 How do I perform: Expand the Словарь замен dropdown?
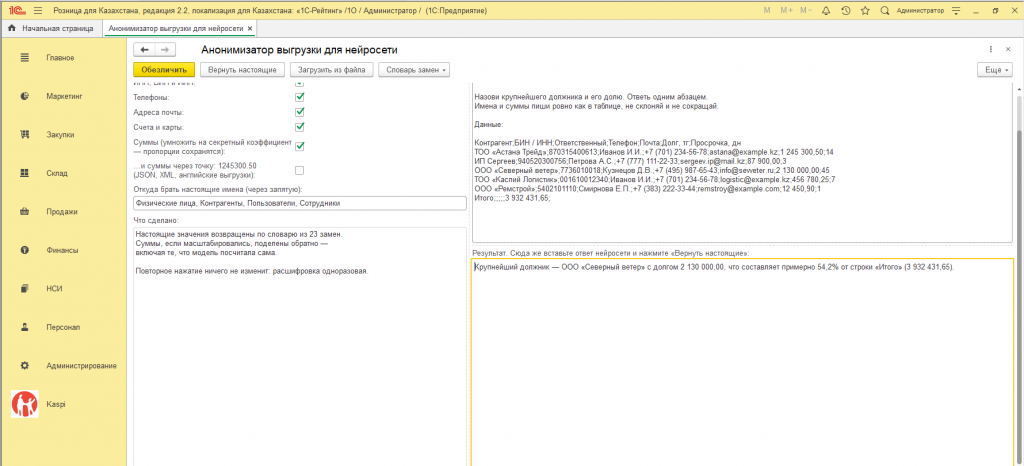tap(414, 70)
